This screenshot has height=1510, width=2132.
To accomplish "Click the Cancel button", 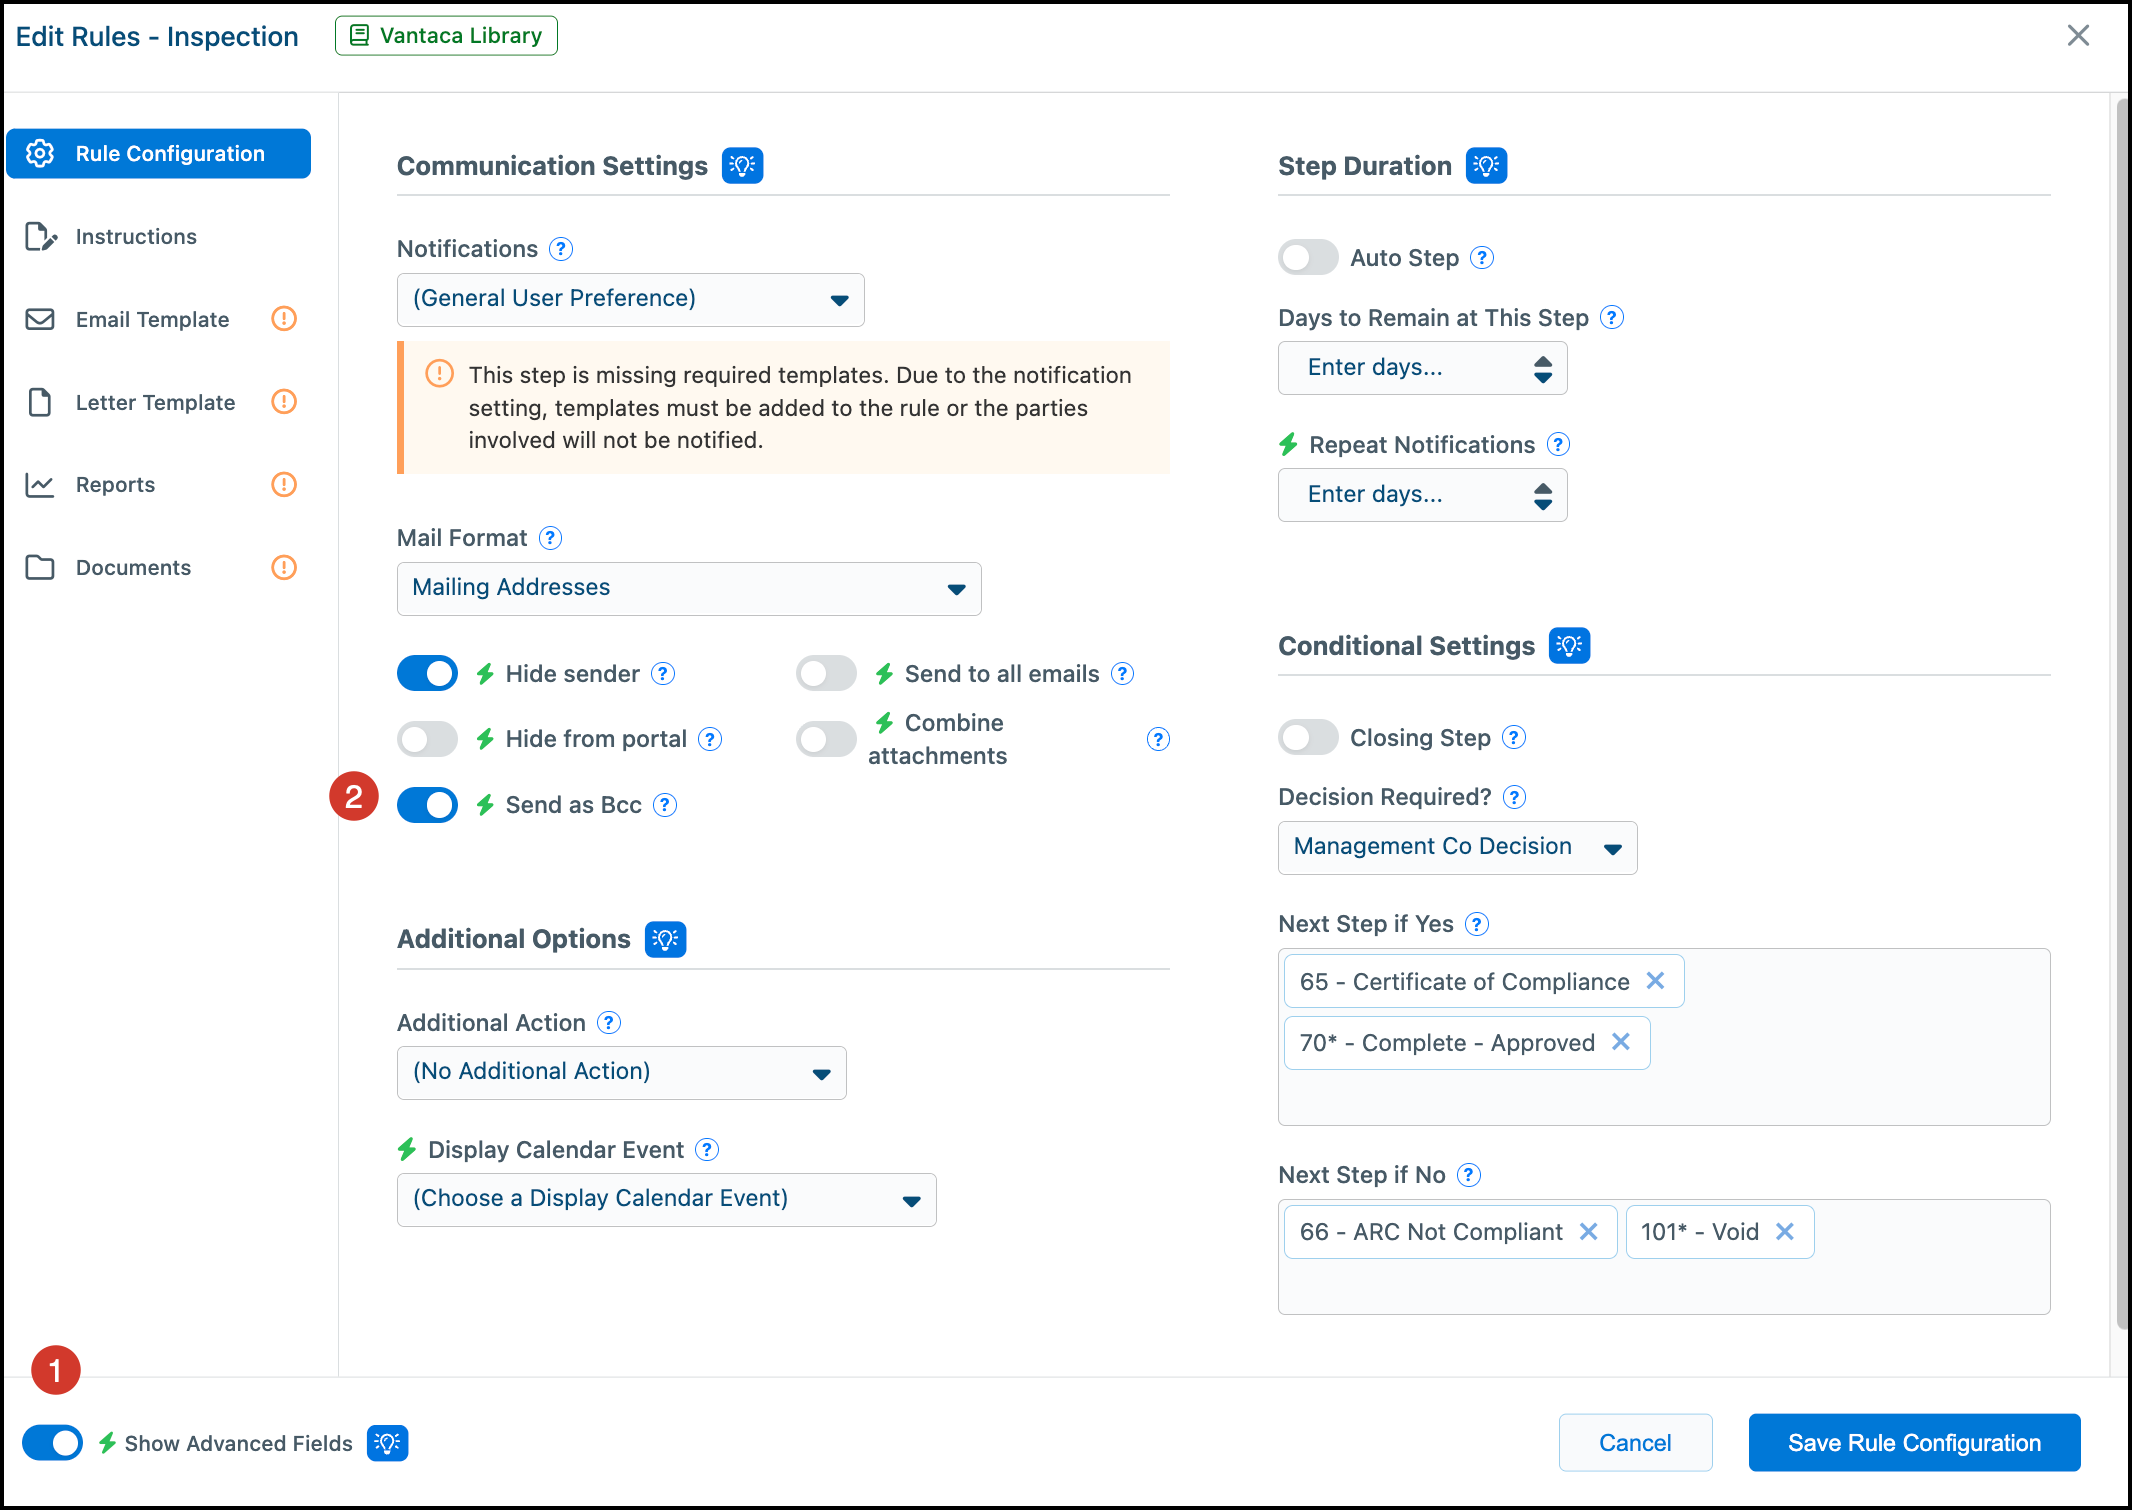I will pyautogui.click(x=1635, y=1443).
